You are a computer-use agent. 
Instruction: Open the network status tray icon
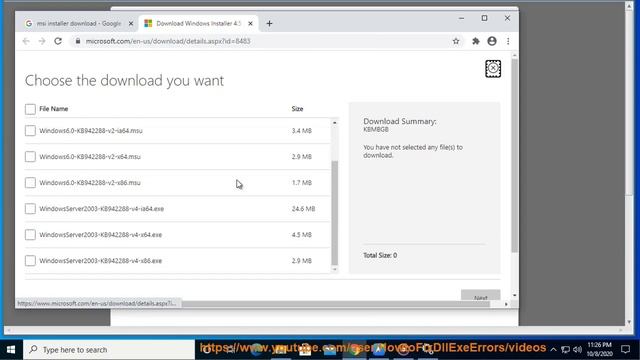click(x=565, y=349)
